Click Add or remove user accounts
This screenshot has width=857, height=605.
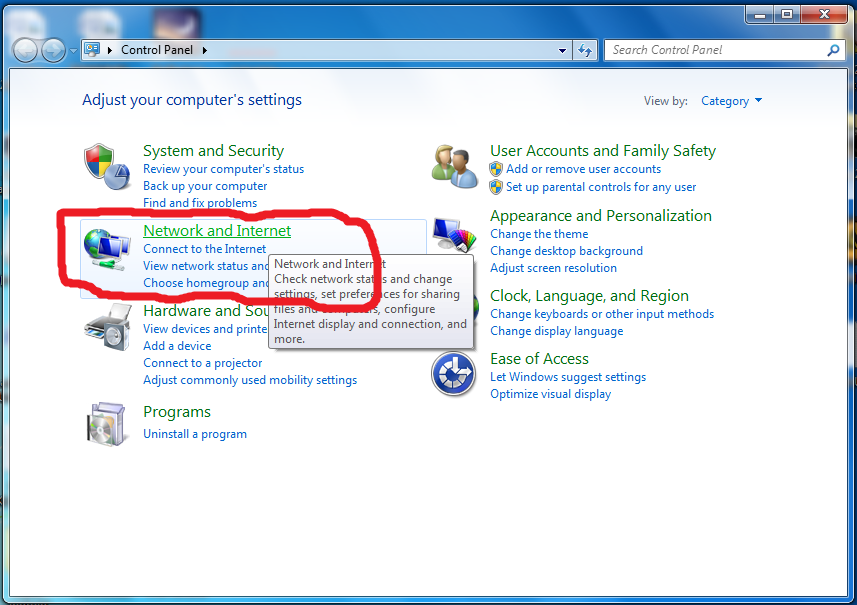coord(583,169)
